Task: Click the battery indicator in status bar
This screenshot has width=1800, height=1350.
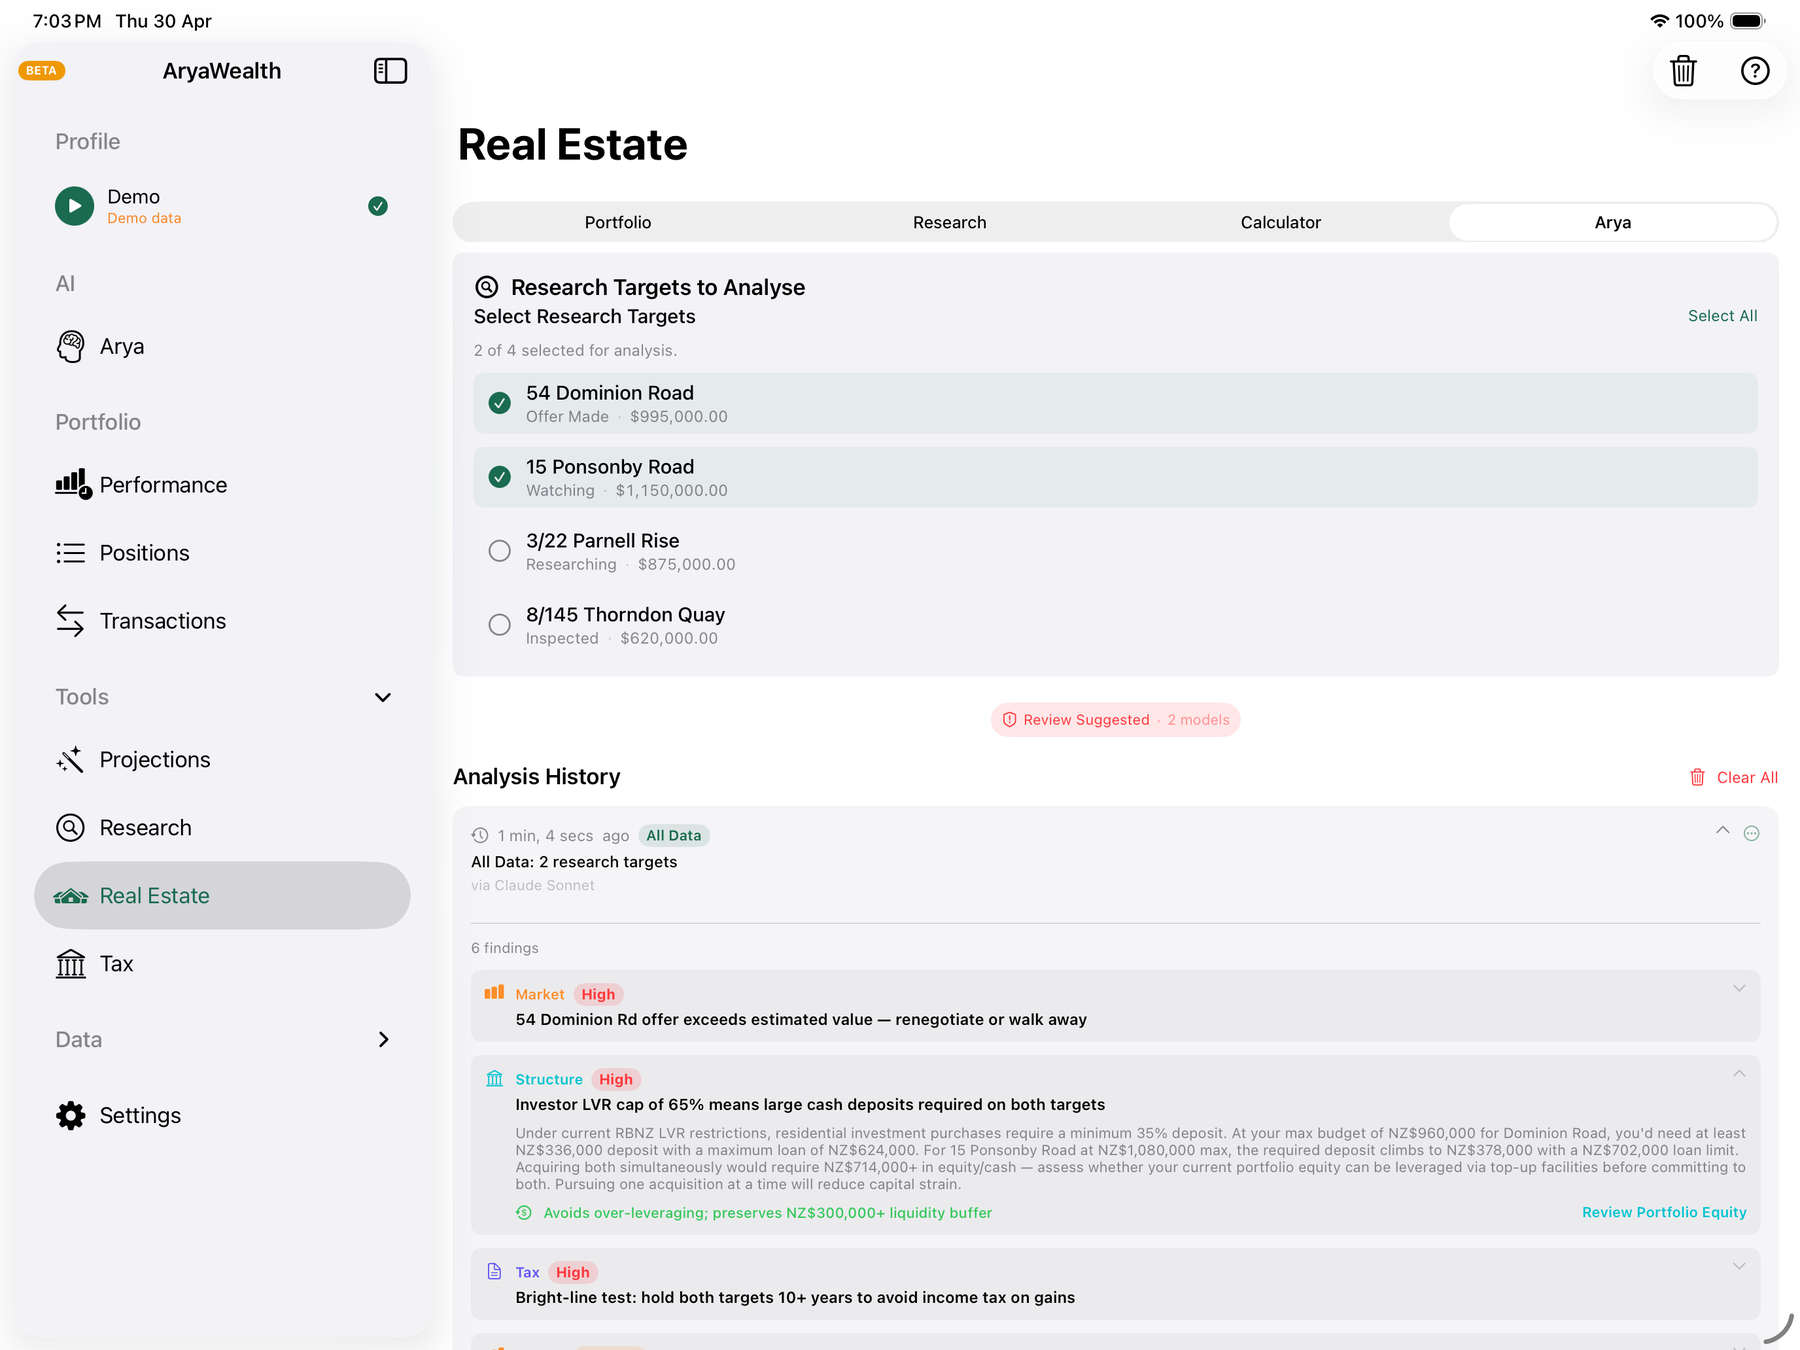Action: click(1748, 21)
